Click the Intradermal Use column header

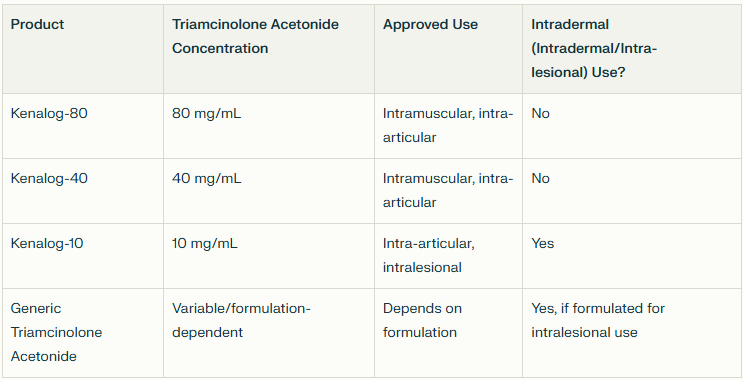[632, 49]
